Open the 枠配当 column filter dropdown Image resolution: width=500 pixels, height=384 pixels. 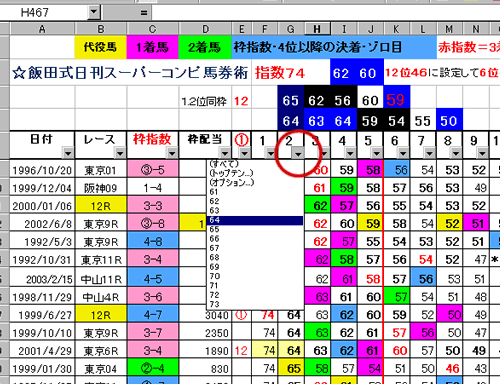click(x=225, y=153)
